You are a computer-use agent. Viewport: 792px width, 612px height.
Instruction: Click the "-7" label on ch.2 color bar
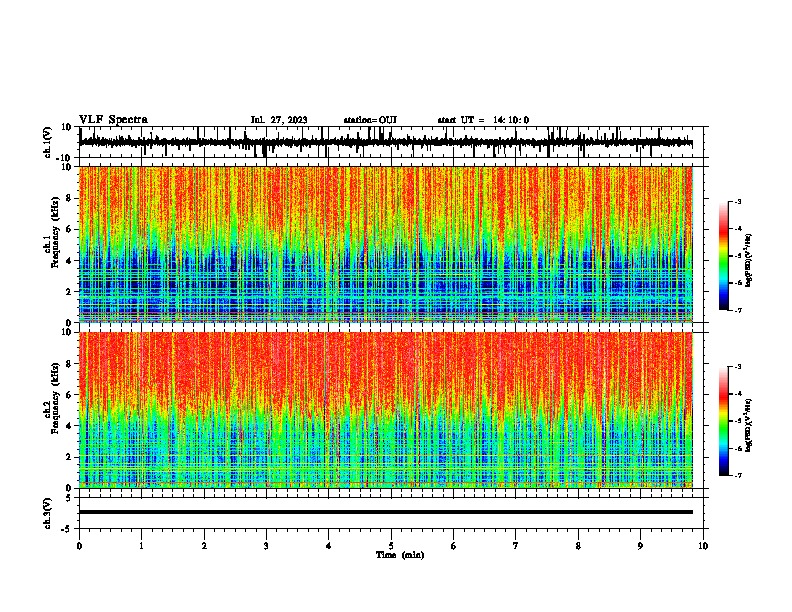738,475
